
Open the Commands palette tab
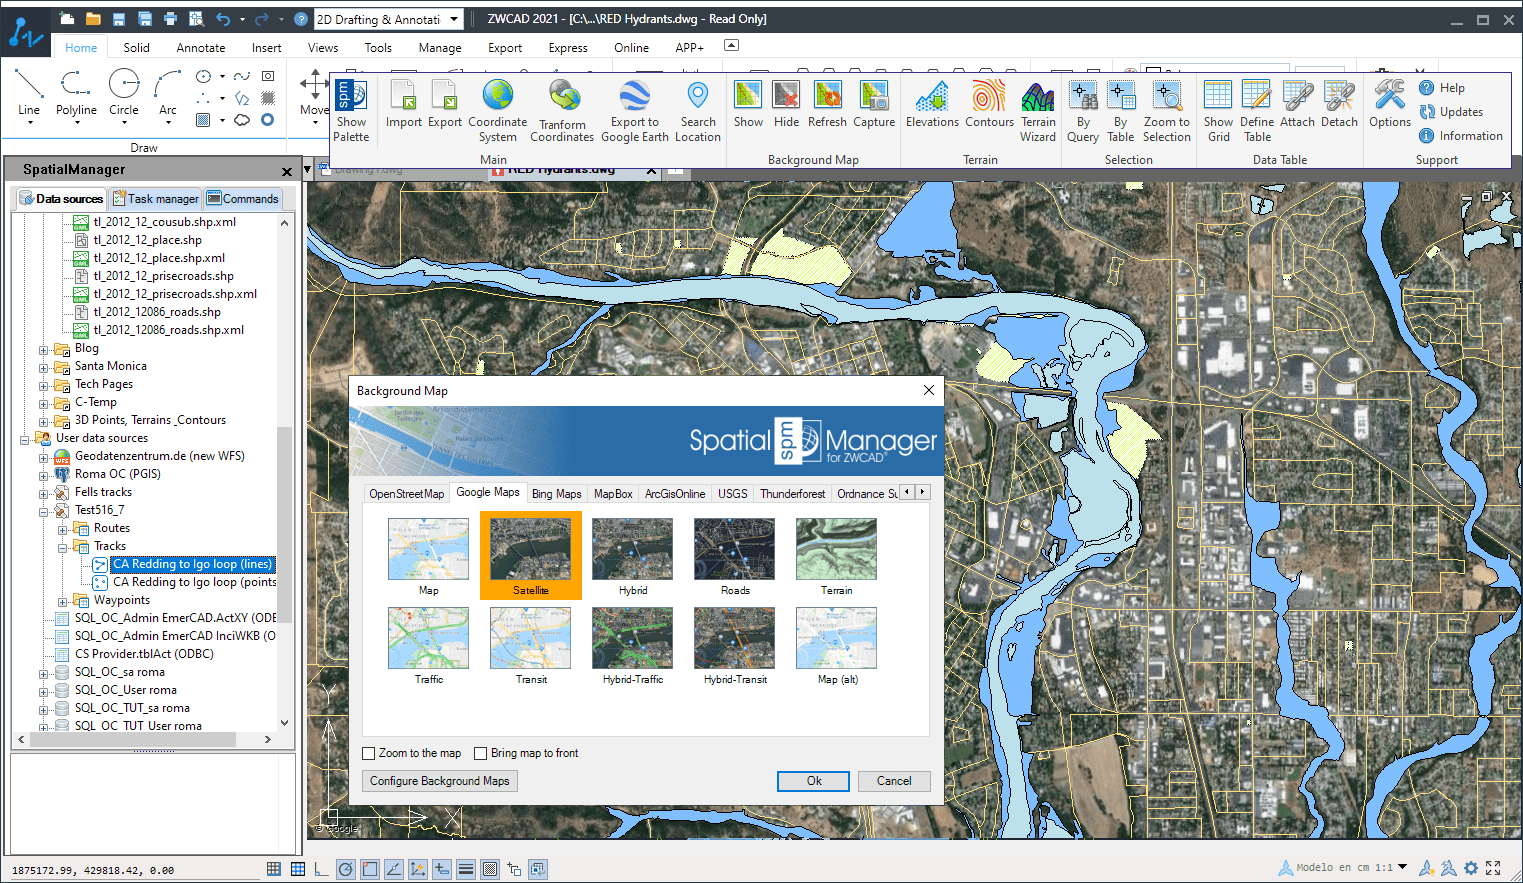coord(243,199)
